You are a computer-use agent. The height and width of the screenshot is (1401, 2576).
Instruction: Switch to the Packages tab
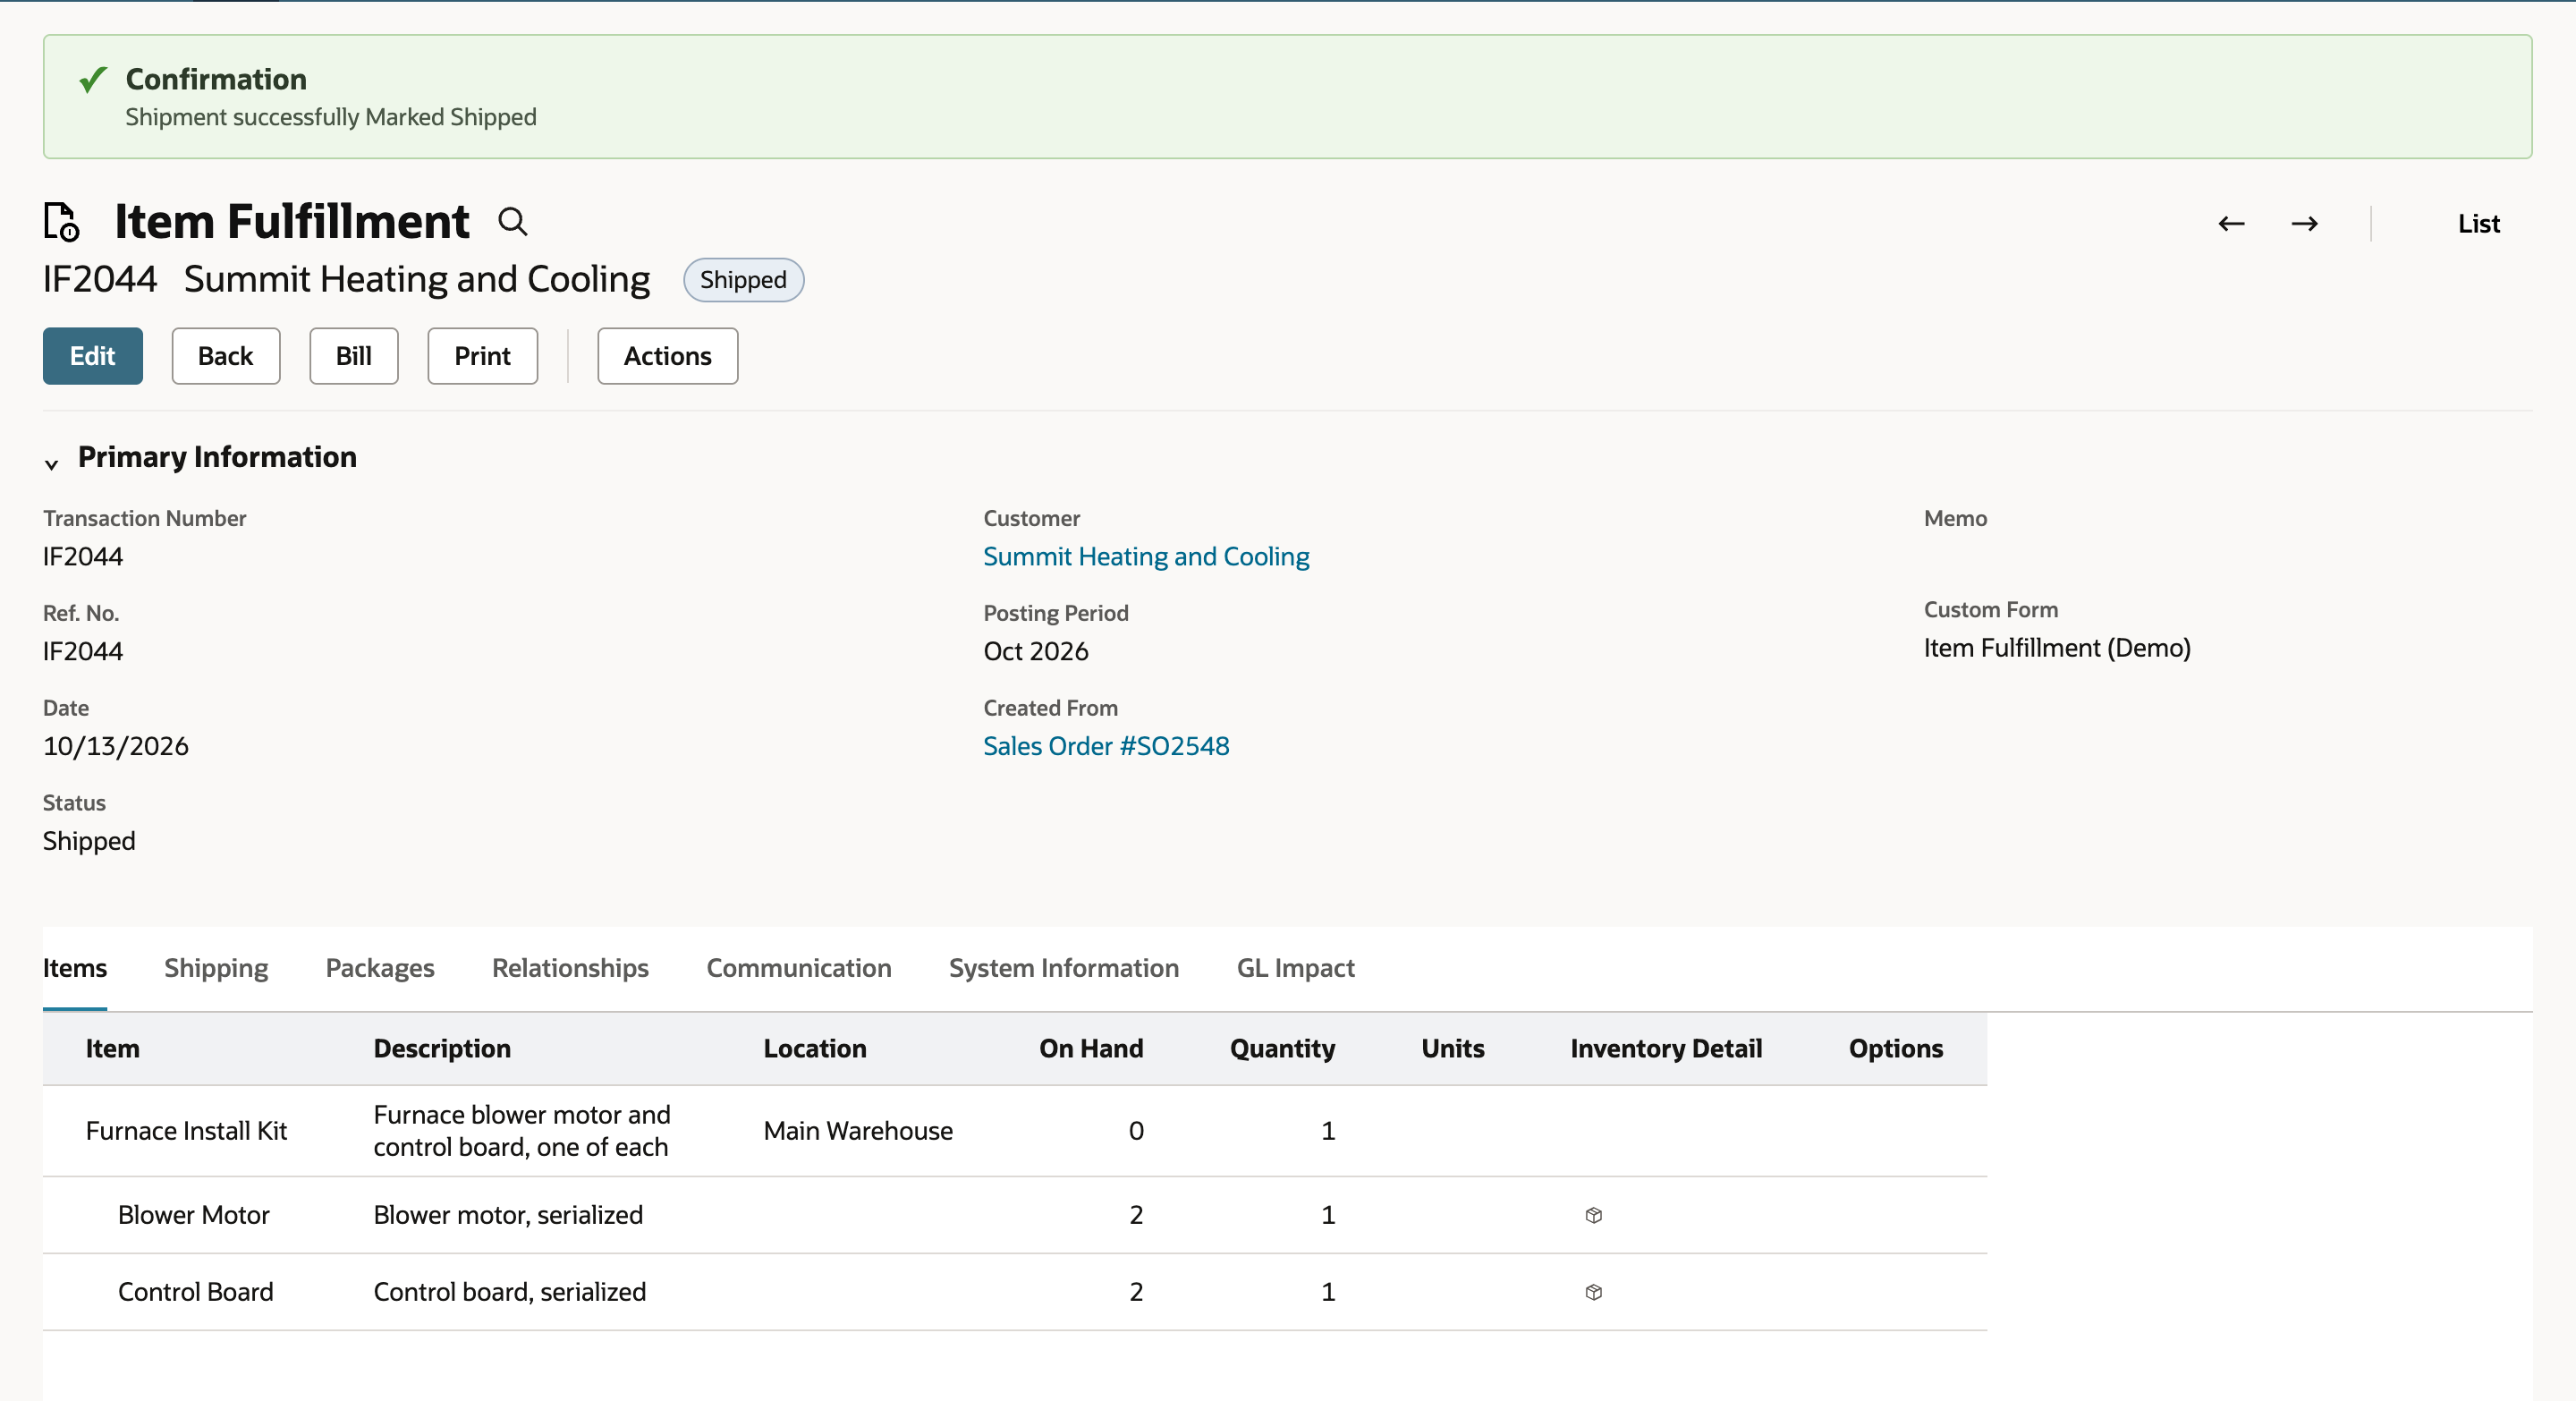coord(380,968)
